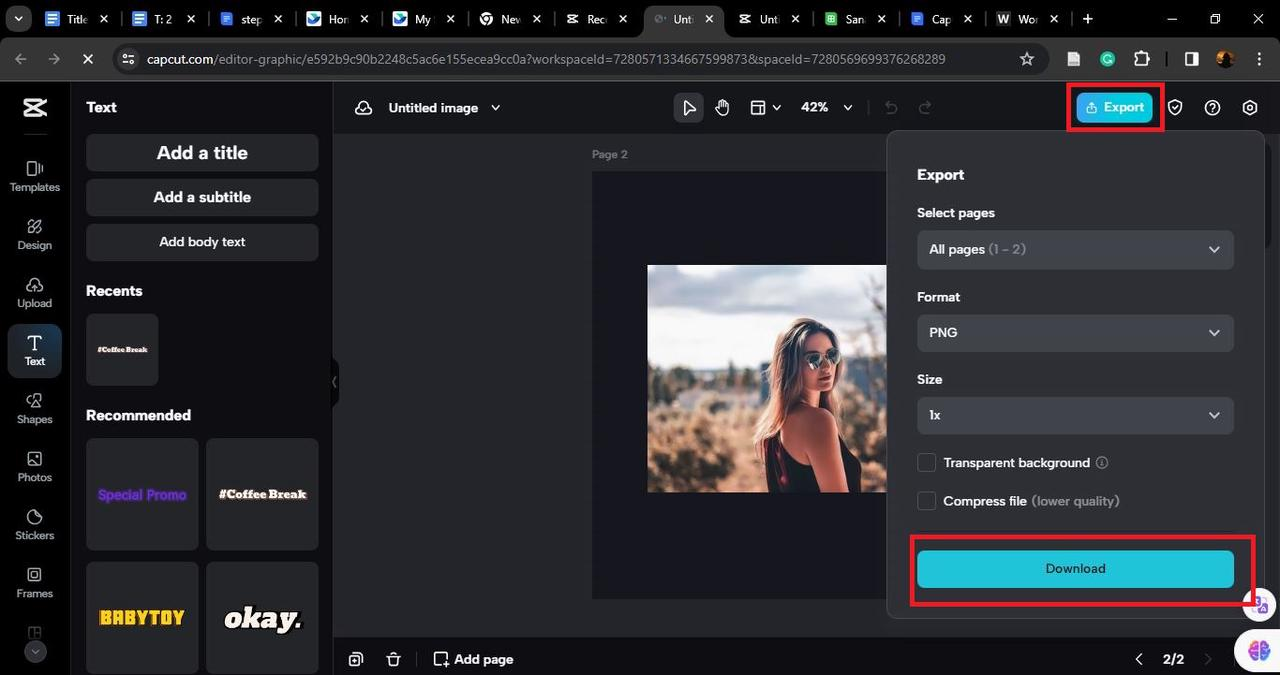Viewport: 1280px width, 675px height.
Task: Open the Select pages dropdown
Action: (1075, 249)
